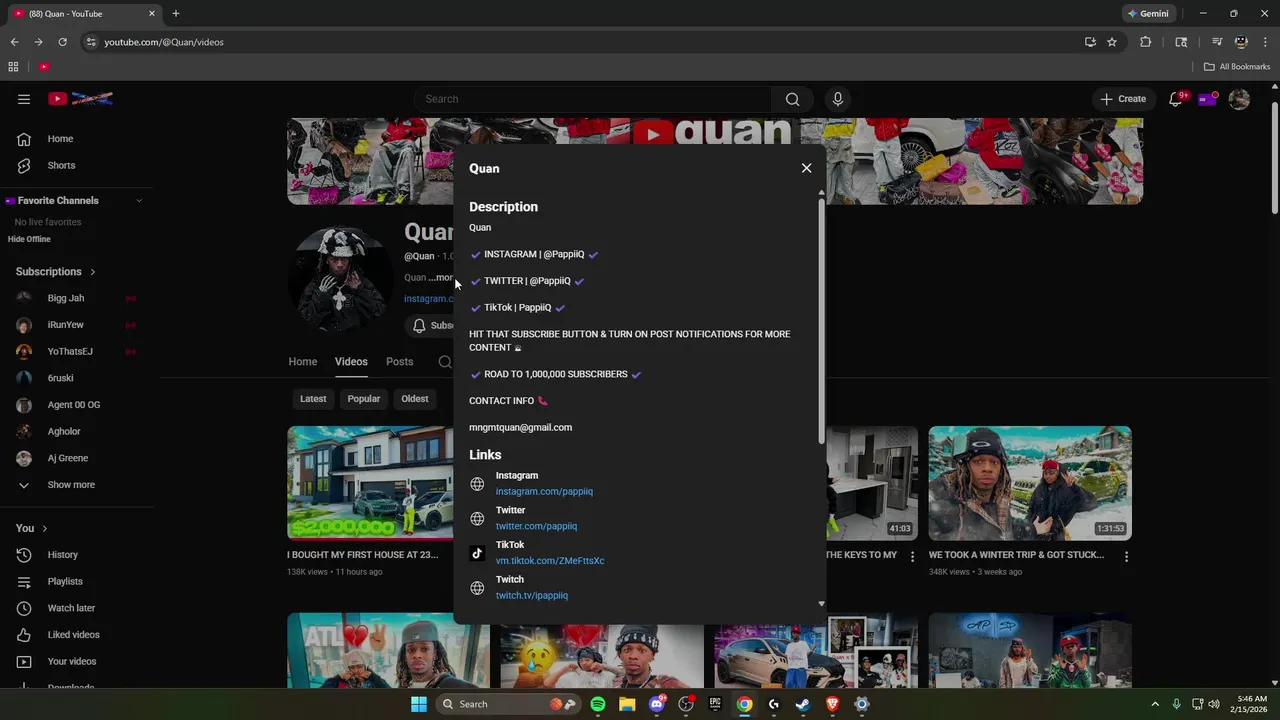Select the mngmtquan@gmail.com email text
Image resolution: width=1280 pixels, height=720 pixels.
coord(520,427)
